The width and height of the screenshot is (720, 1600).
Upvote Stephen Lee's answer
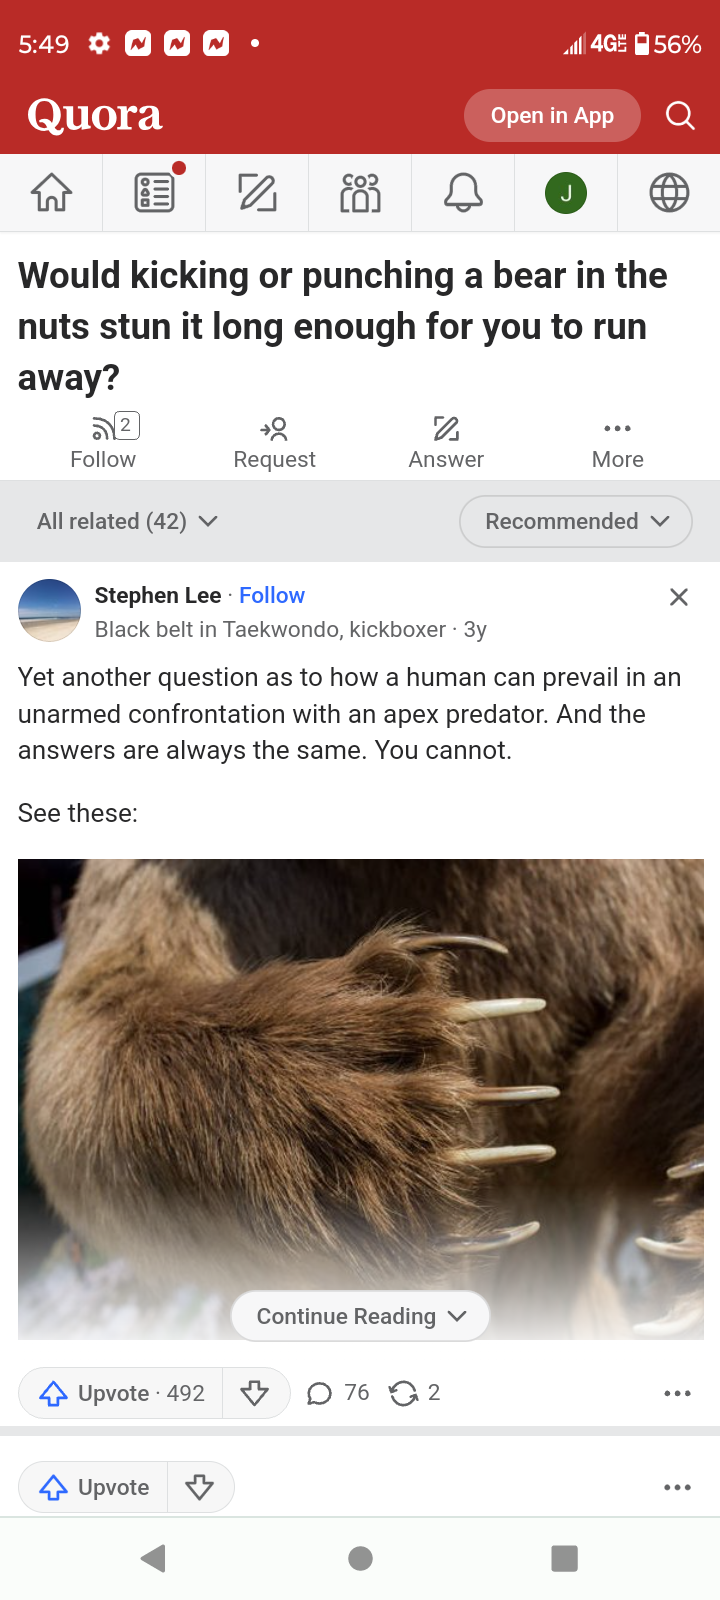coord(121,1393)
